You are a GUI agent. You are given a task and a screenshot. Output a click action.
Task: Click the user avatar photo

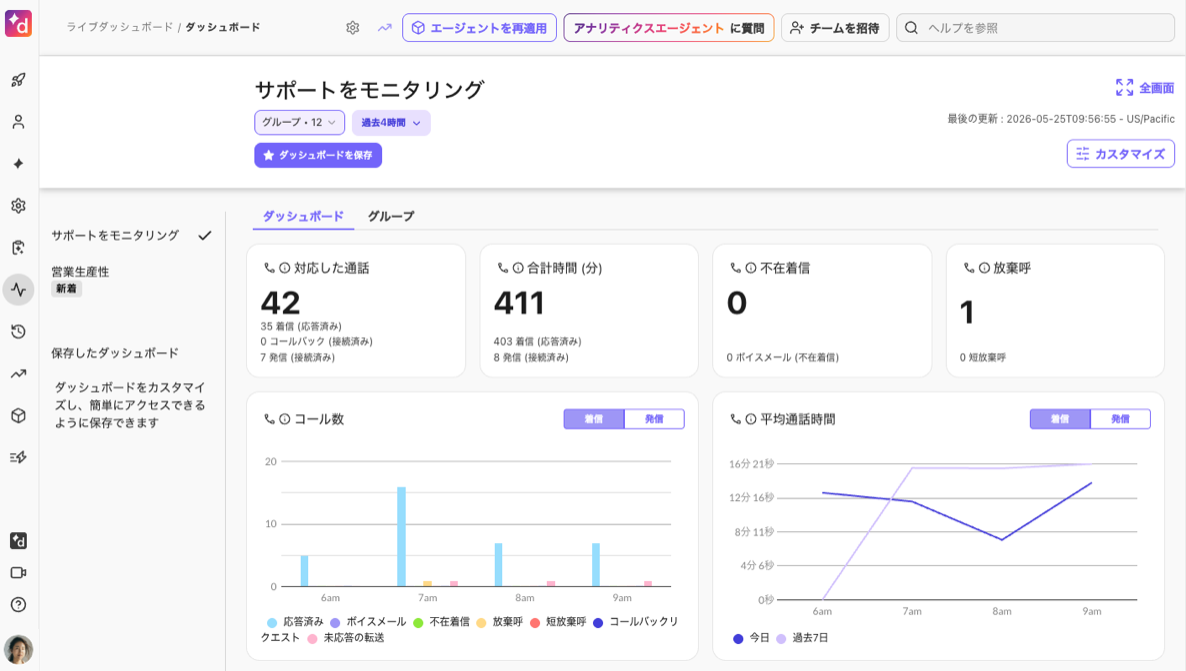pyautogui.click(x=18, y=649)
